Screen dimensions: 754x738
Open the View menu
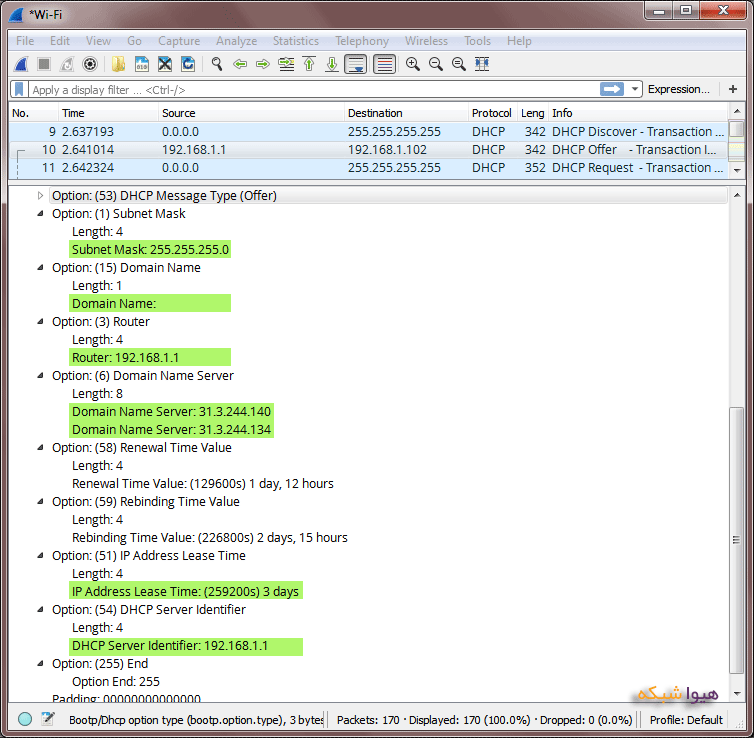[x=98, y=41]
